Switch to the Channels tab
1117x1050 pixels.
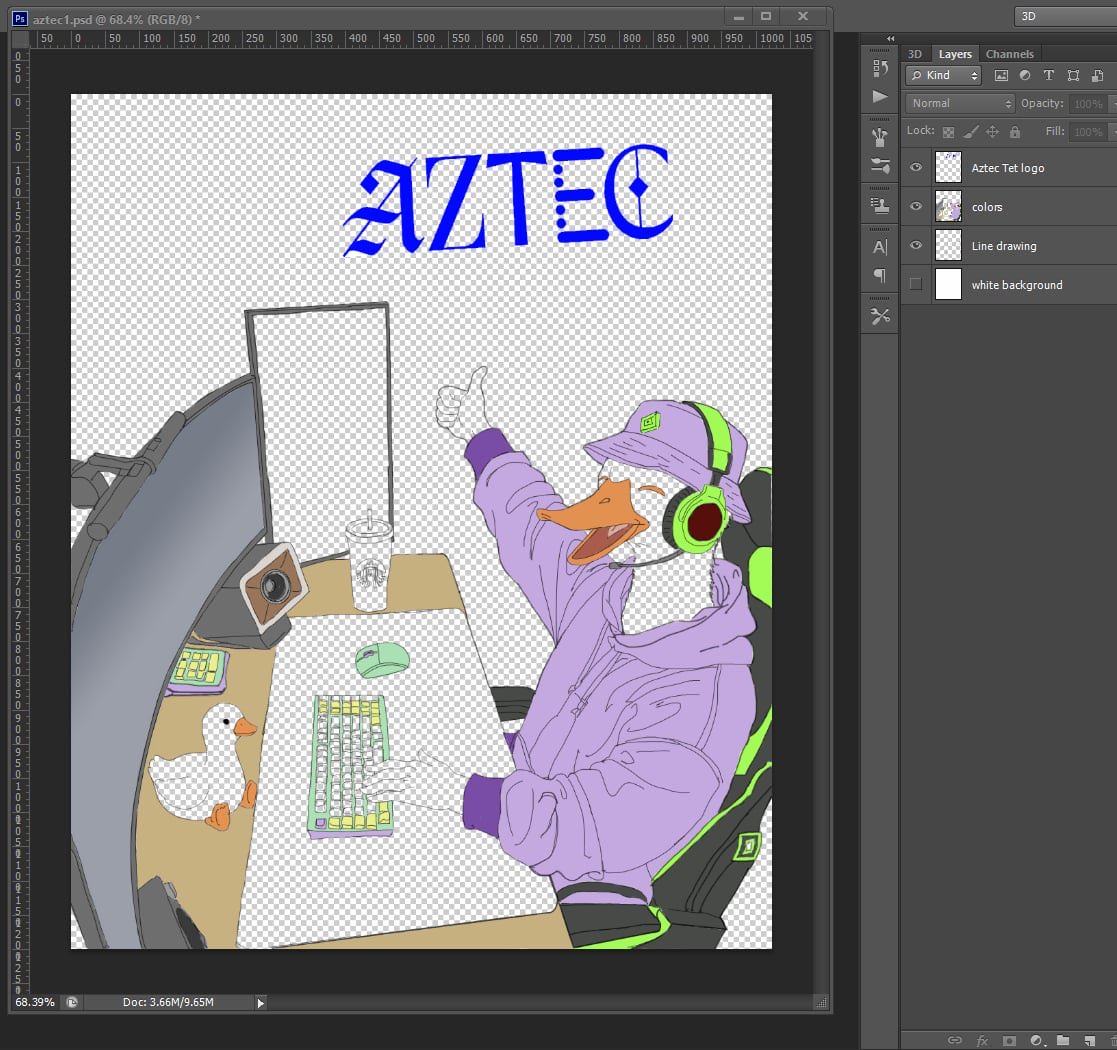point(1010,53)
